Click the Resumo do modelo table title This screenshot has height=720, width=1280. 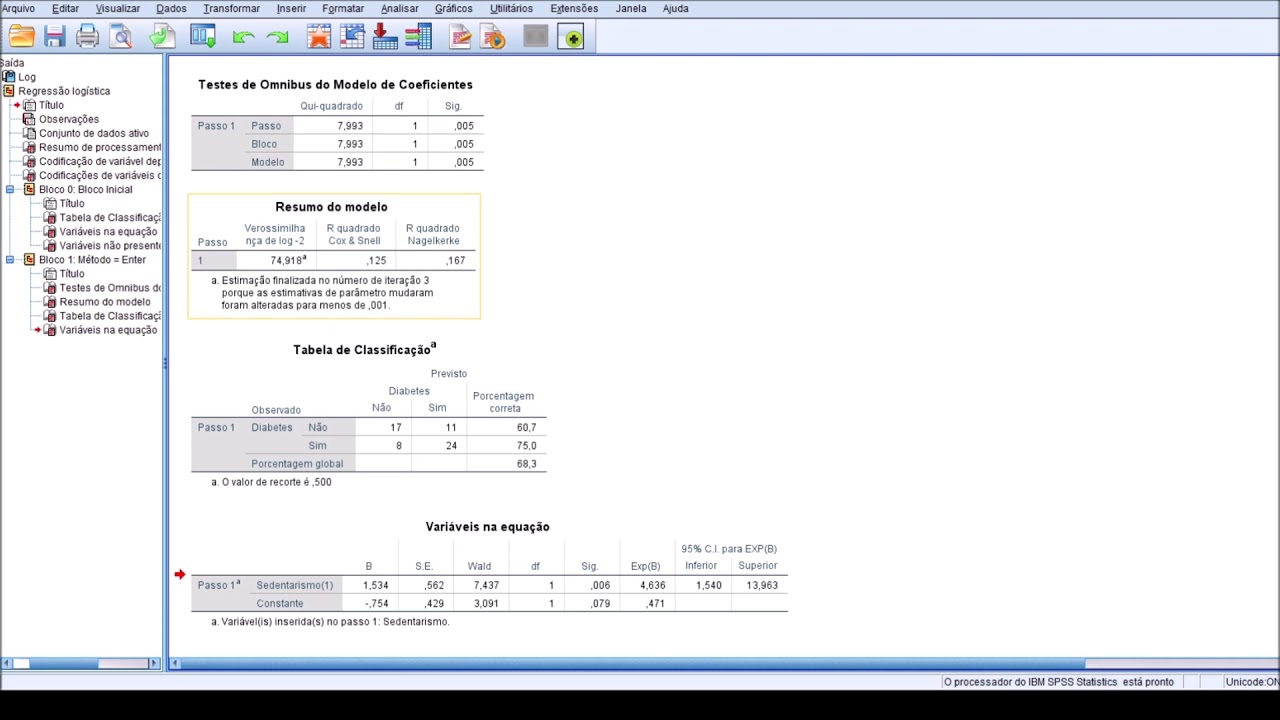tap(331, 207)
